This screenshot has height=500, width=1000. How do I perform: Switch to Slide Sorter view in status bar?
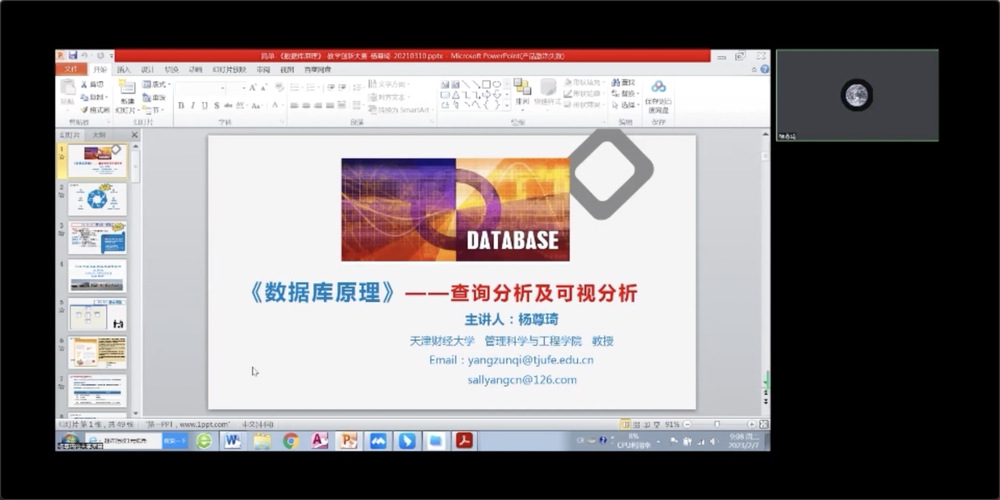pyautogui.click(x=637, y=424)
